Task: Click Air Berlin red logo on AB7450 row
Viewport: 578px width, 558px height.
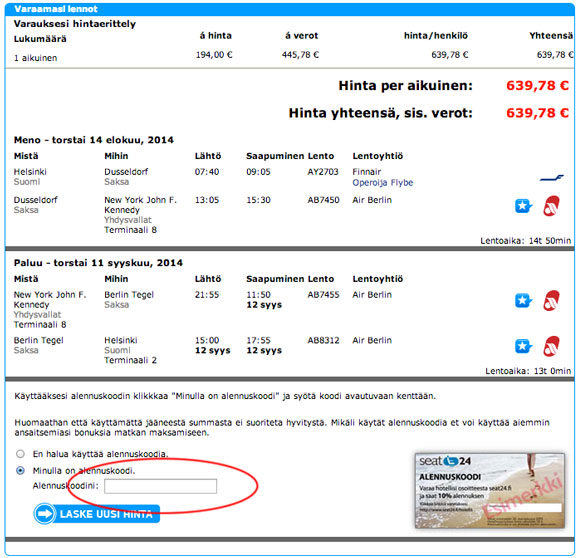Action: 551,206
